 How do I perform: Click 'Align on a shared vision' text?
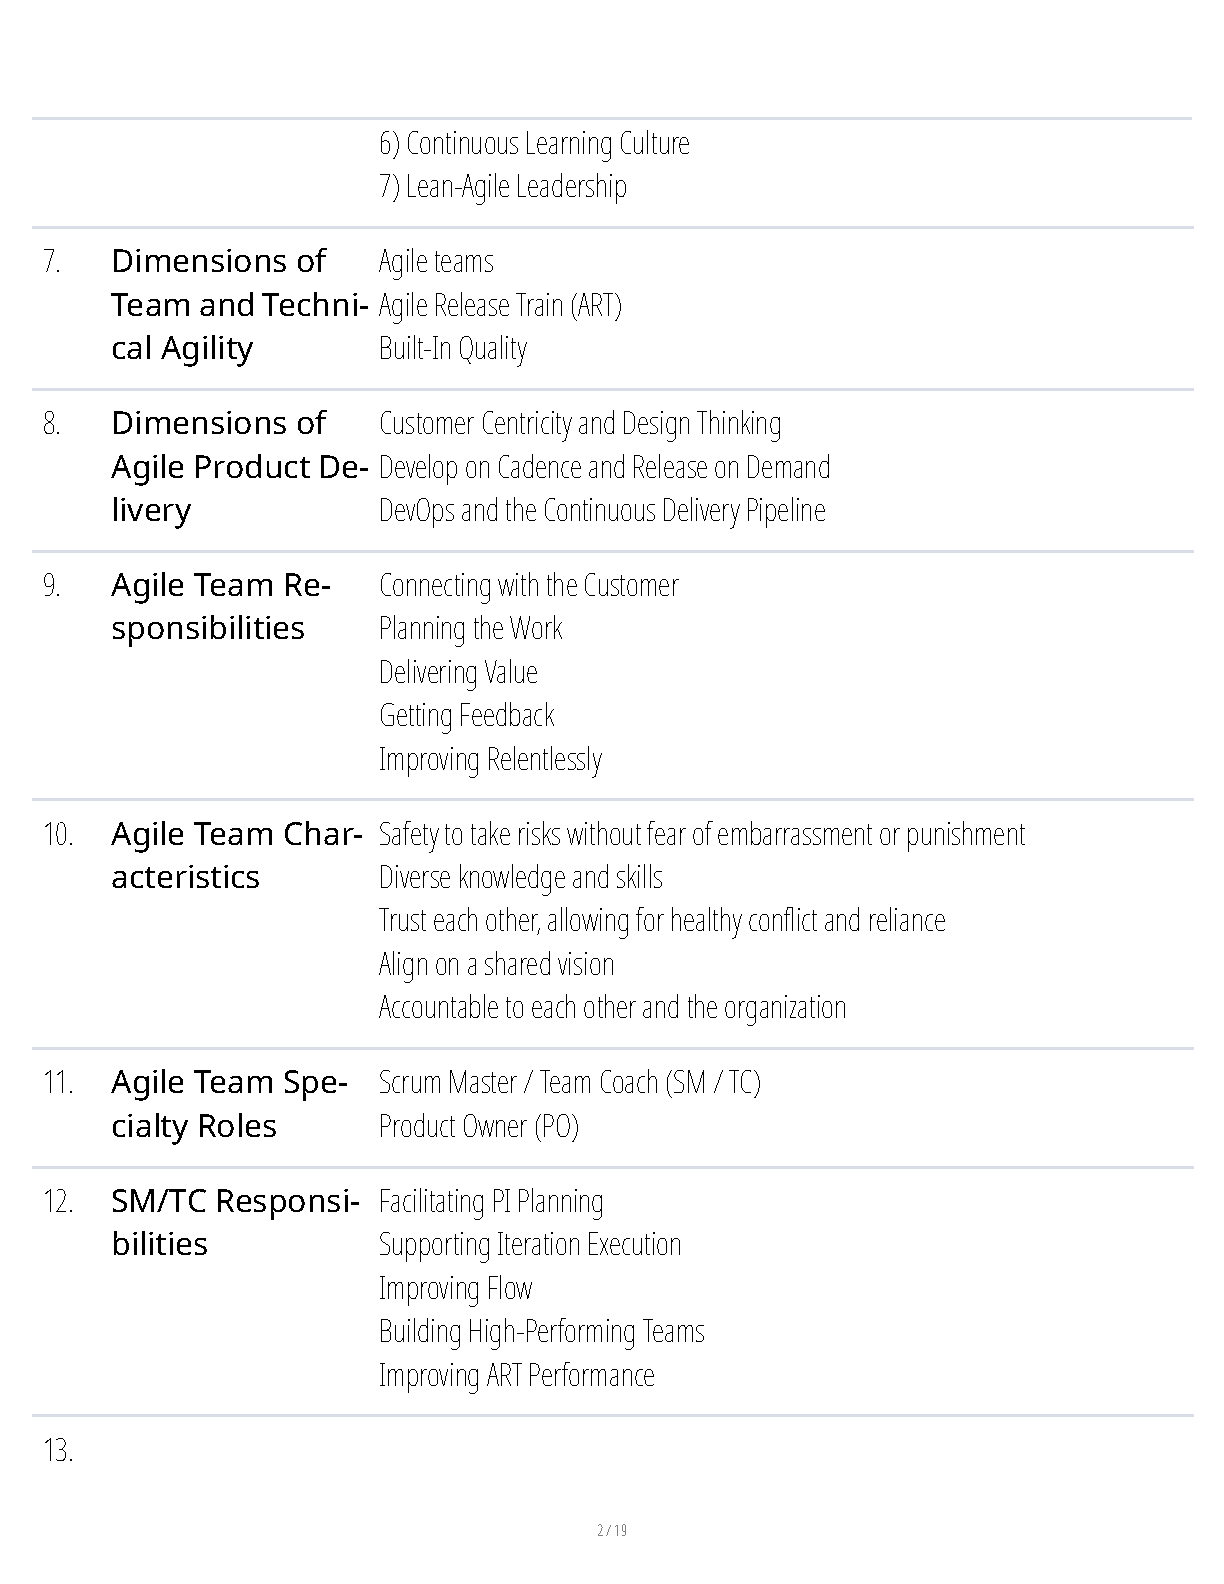point(496,964)
